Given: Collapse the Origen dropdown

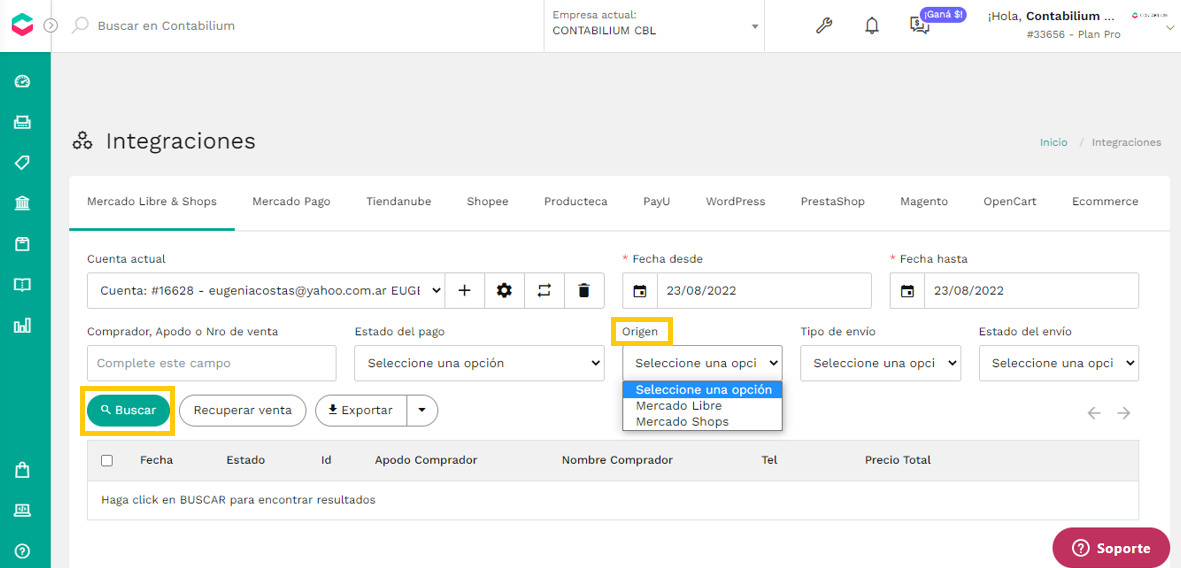Looking at the screenshot, I should (x=702, y=363).
